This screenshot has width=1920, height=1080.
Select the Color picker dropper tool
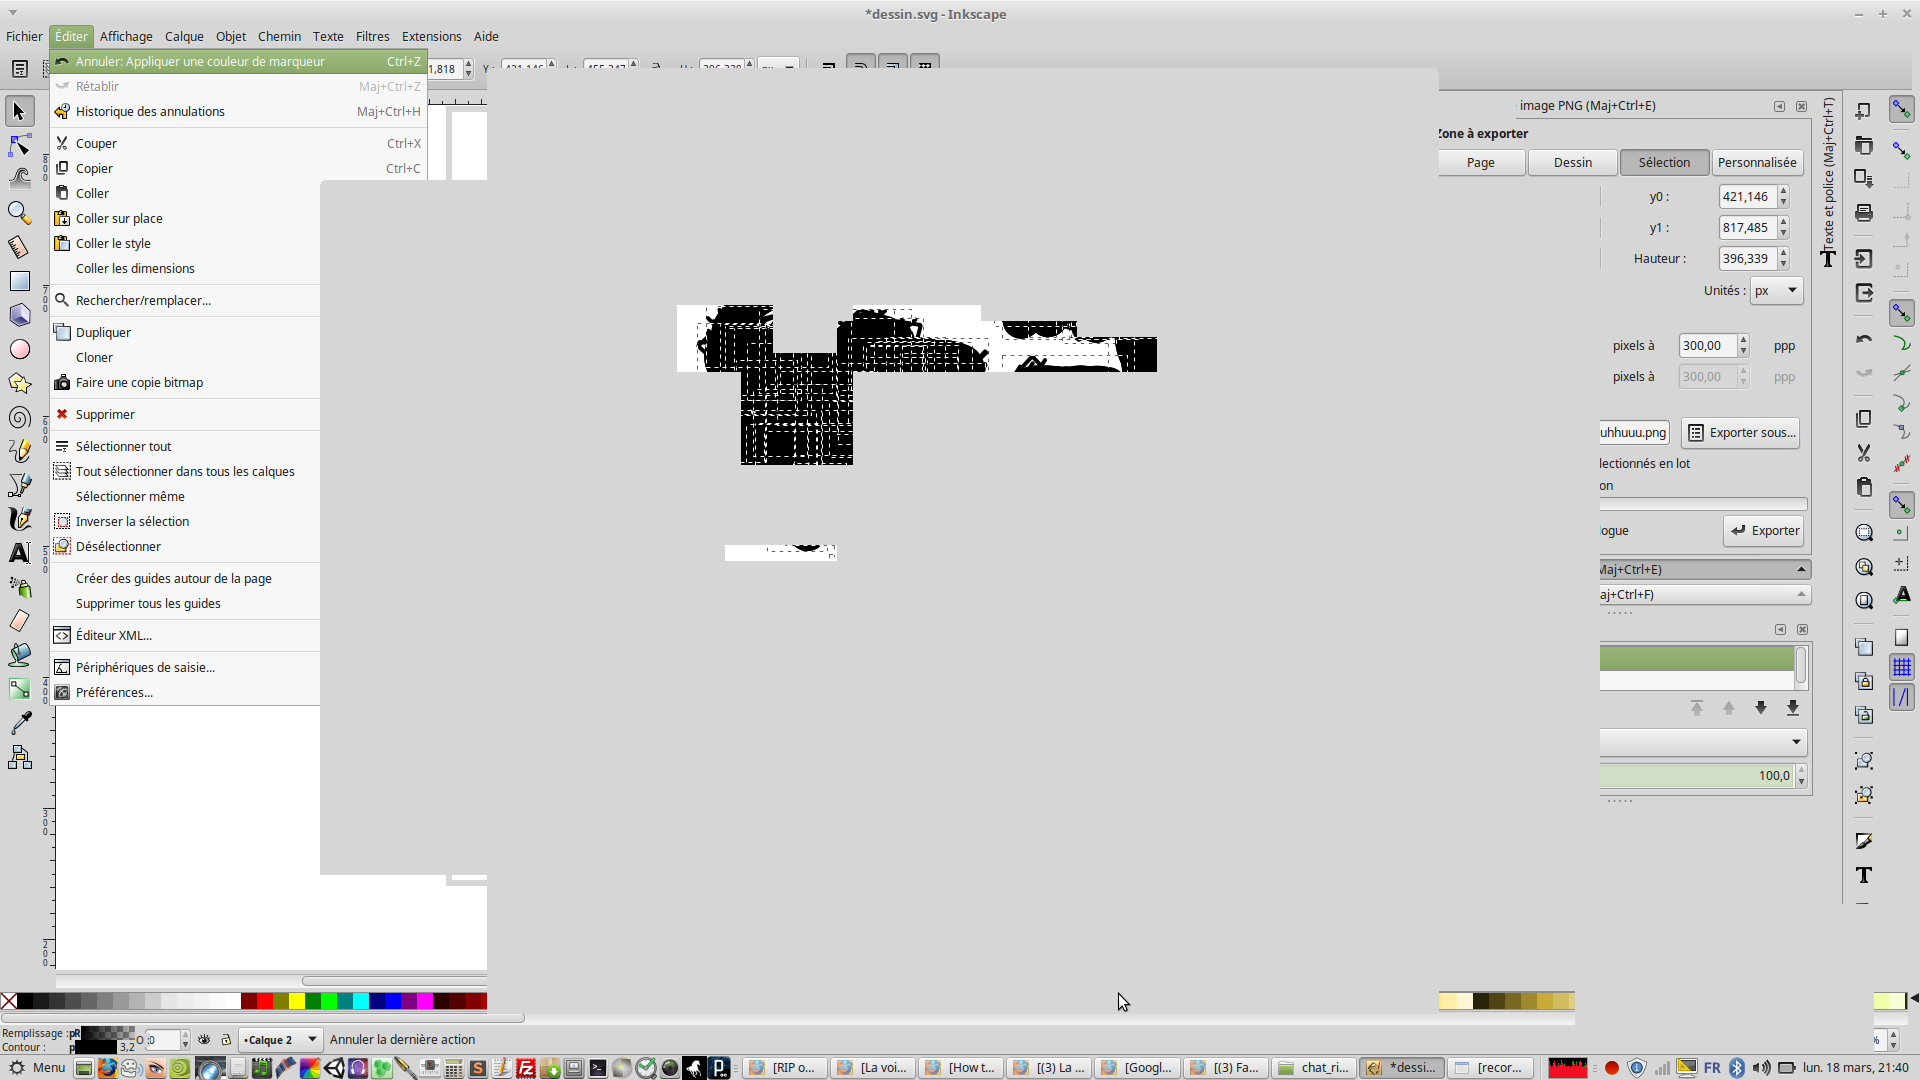(19, 723)
